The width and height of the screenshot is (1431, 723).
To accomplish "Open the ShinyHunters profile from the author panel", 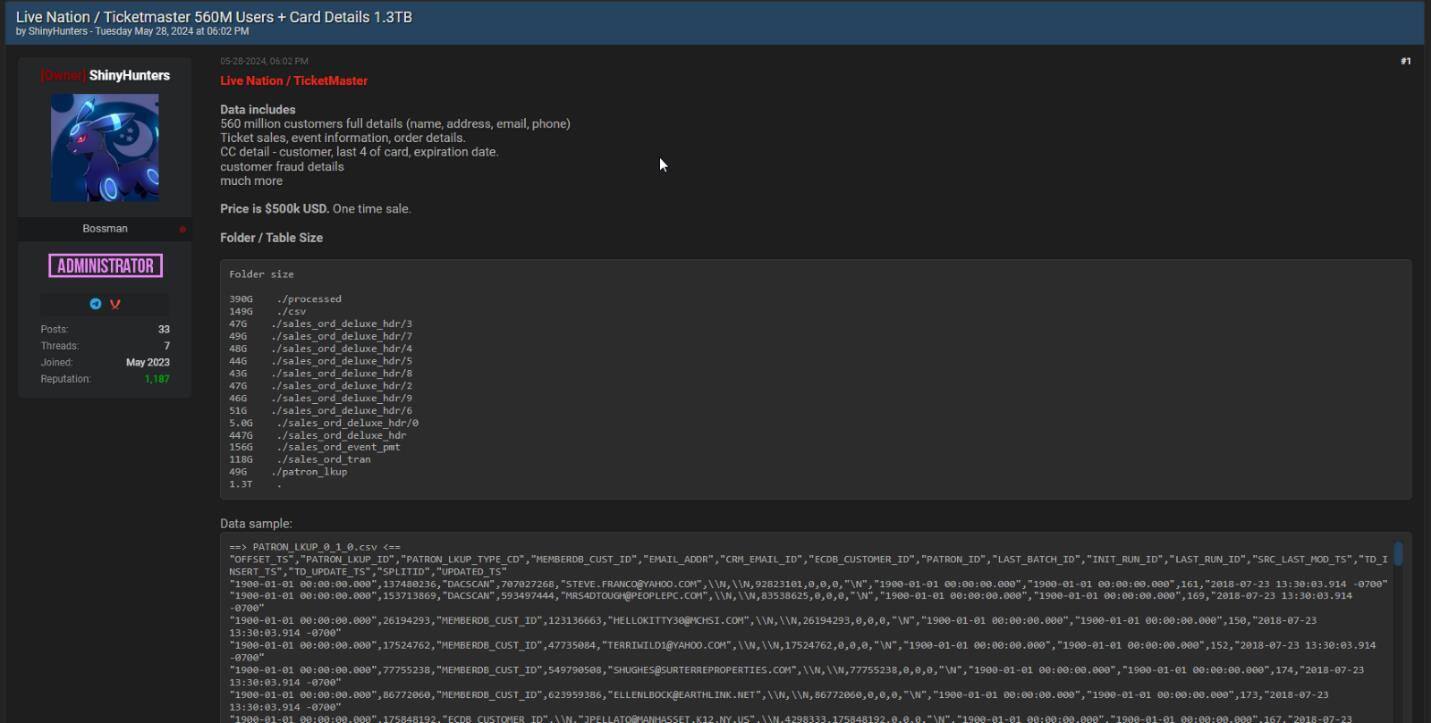I will (129, 76).
